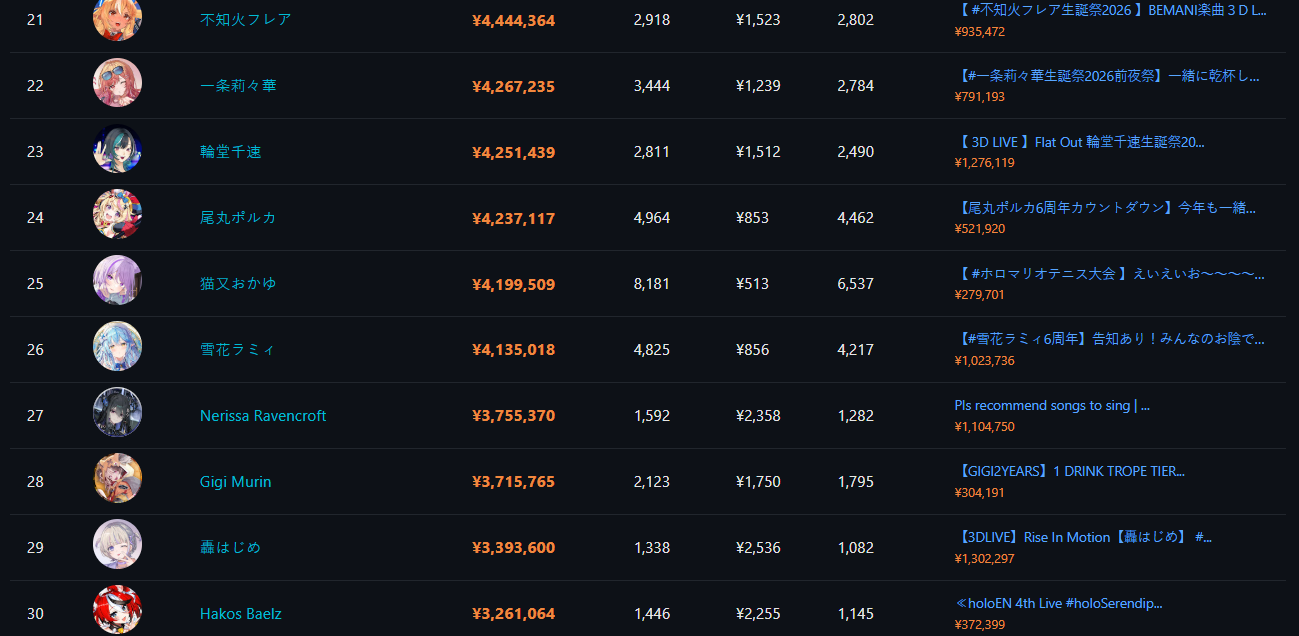Click 不知火フレア's avatar icon

pyautogui.click(x=117, y=17)
